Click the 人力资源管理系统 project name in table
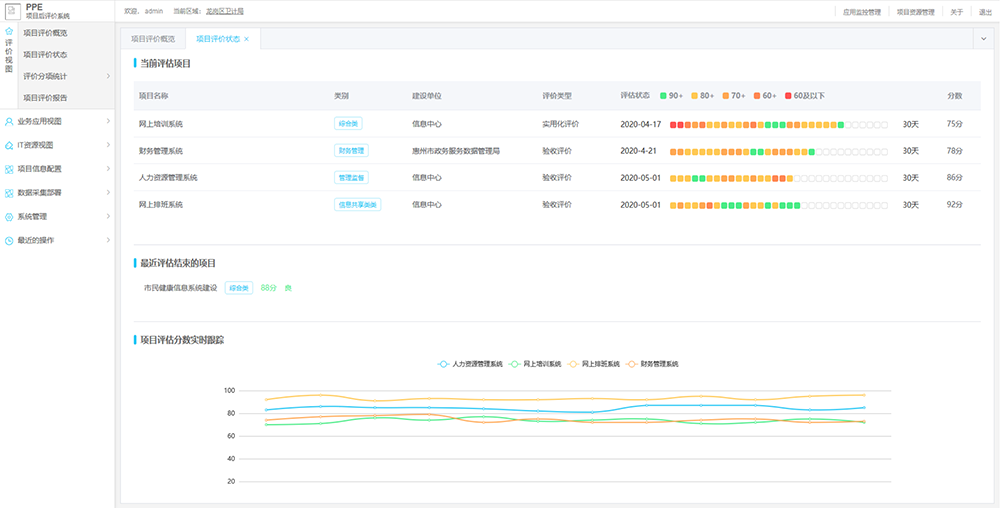1000x508 pixels. [170, 178]
